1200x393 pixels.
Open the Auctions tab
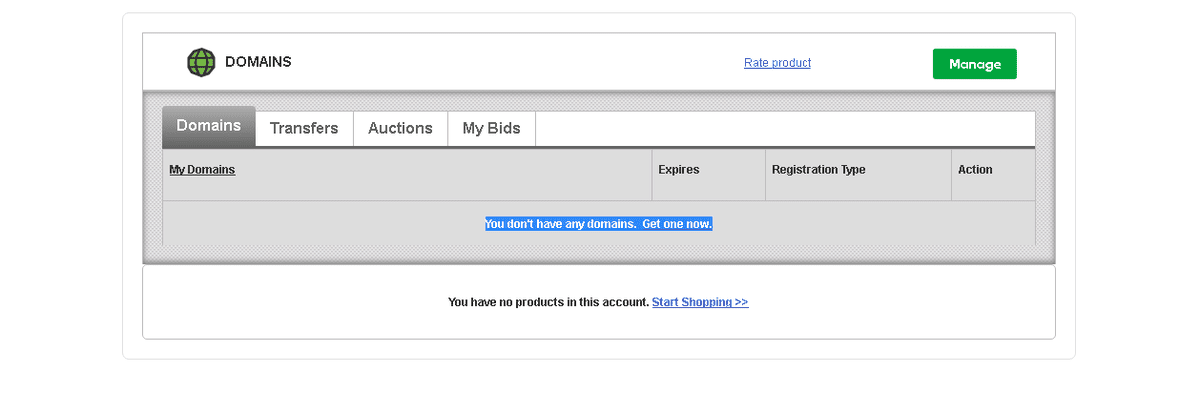click(x=400, y=129)
